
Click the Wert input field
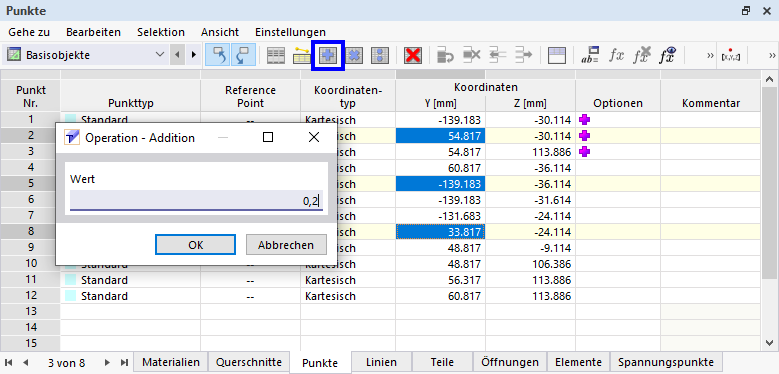tap(196, 201)
